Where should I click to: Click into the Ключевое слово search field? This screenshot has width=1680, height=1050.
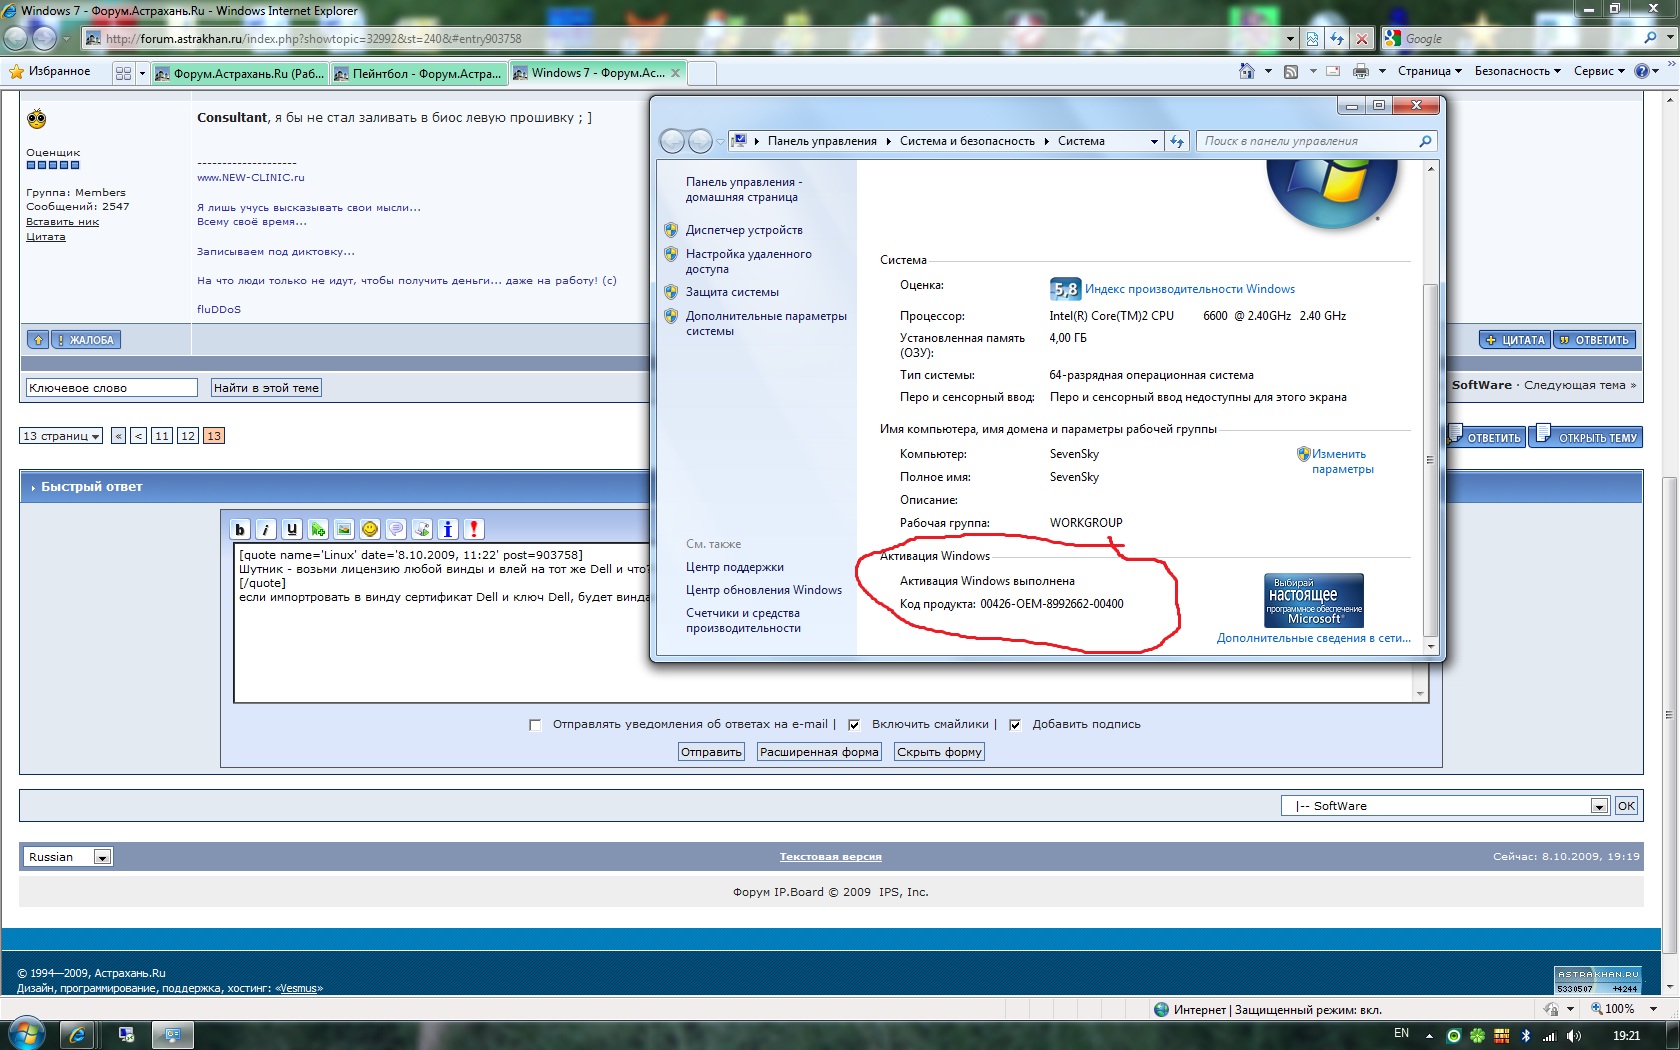[111, 388]
